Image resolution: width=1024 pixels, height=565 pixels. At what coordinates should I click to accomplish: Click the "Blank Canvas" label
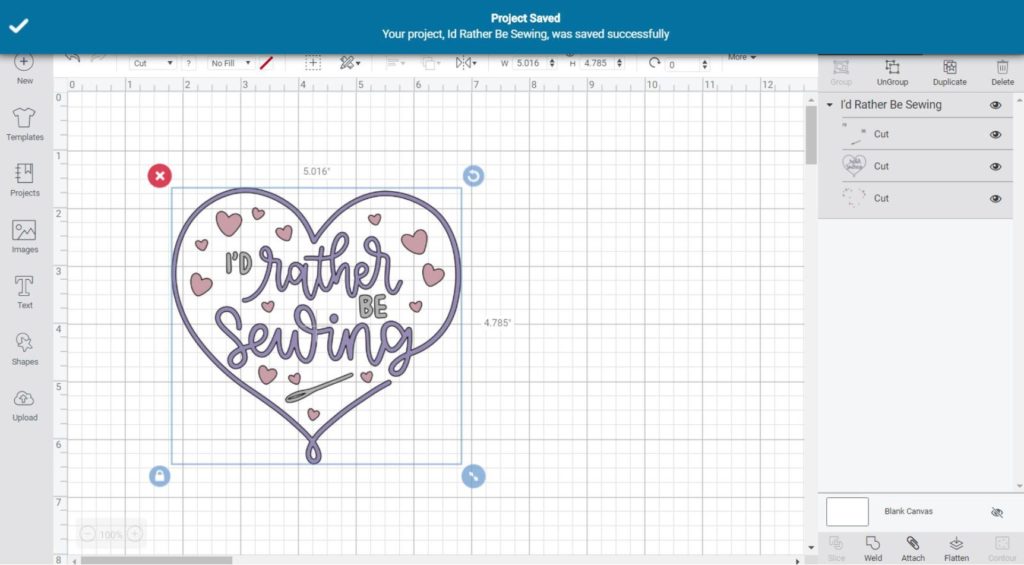point(908,511)
